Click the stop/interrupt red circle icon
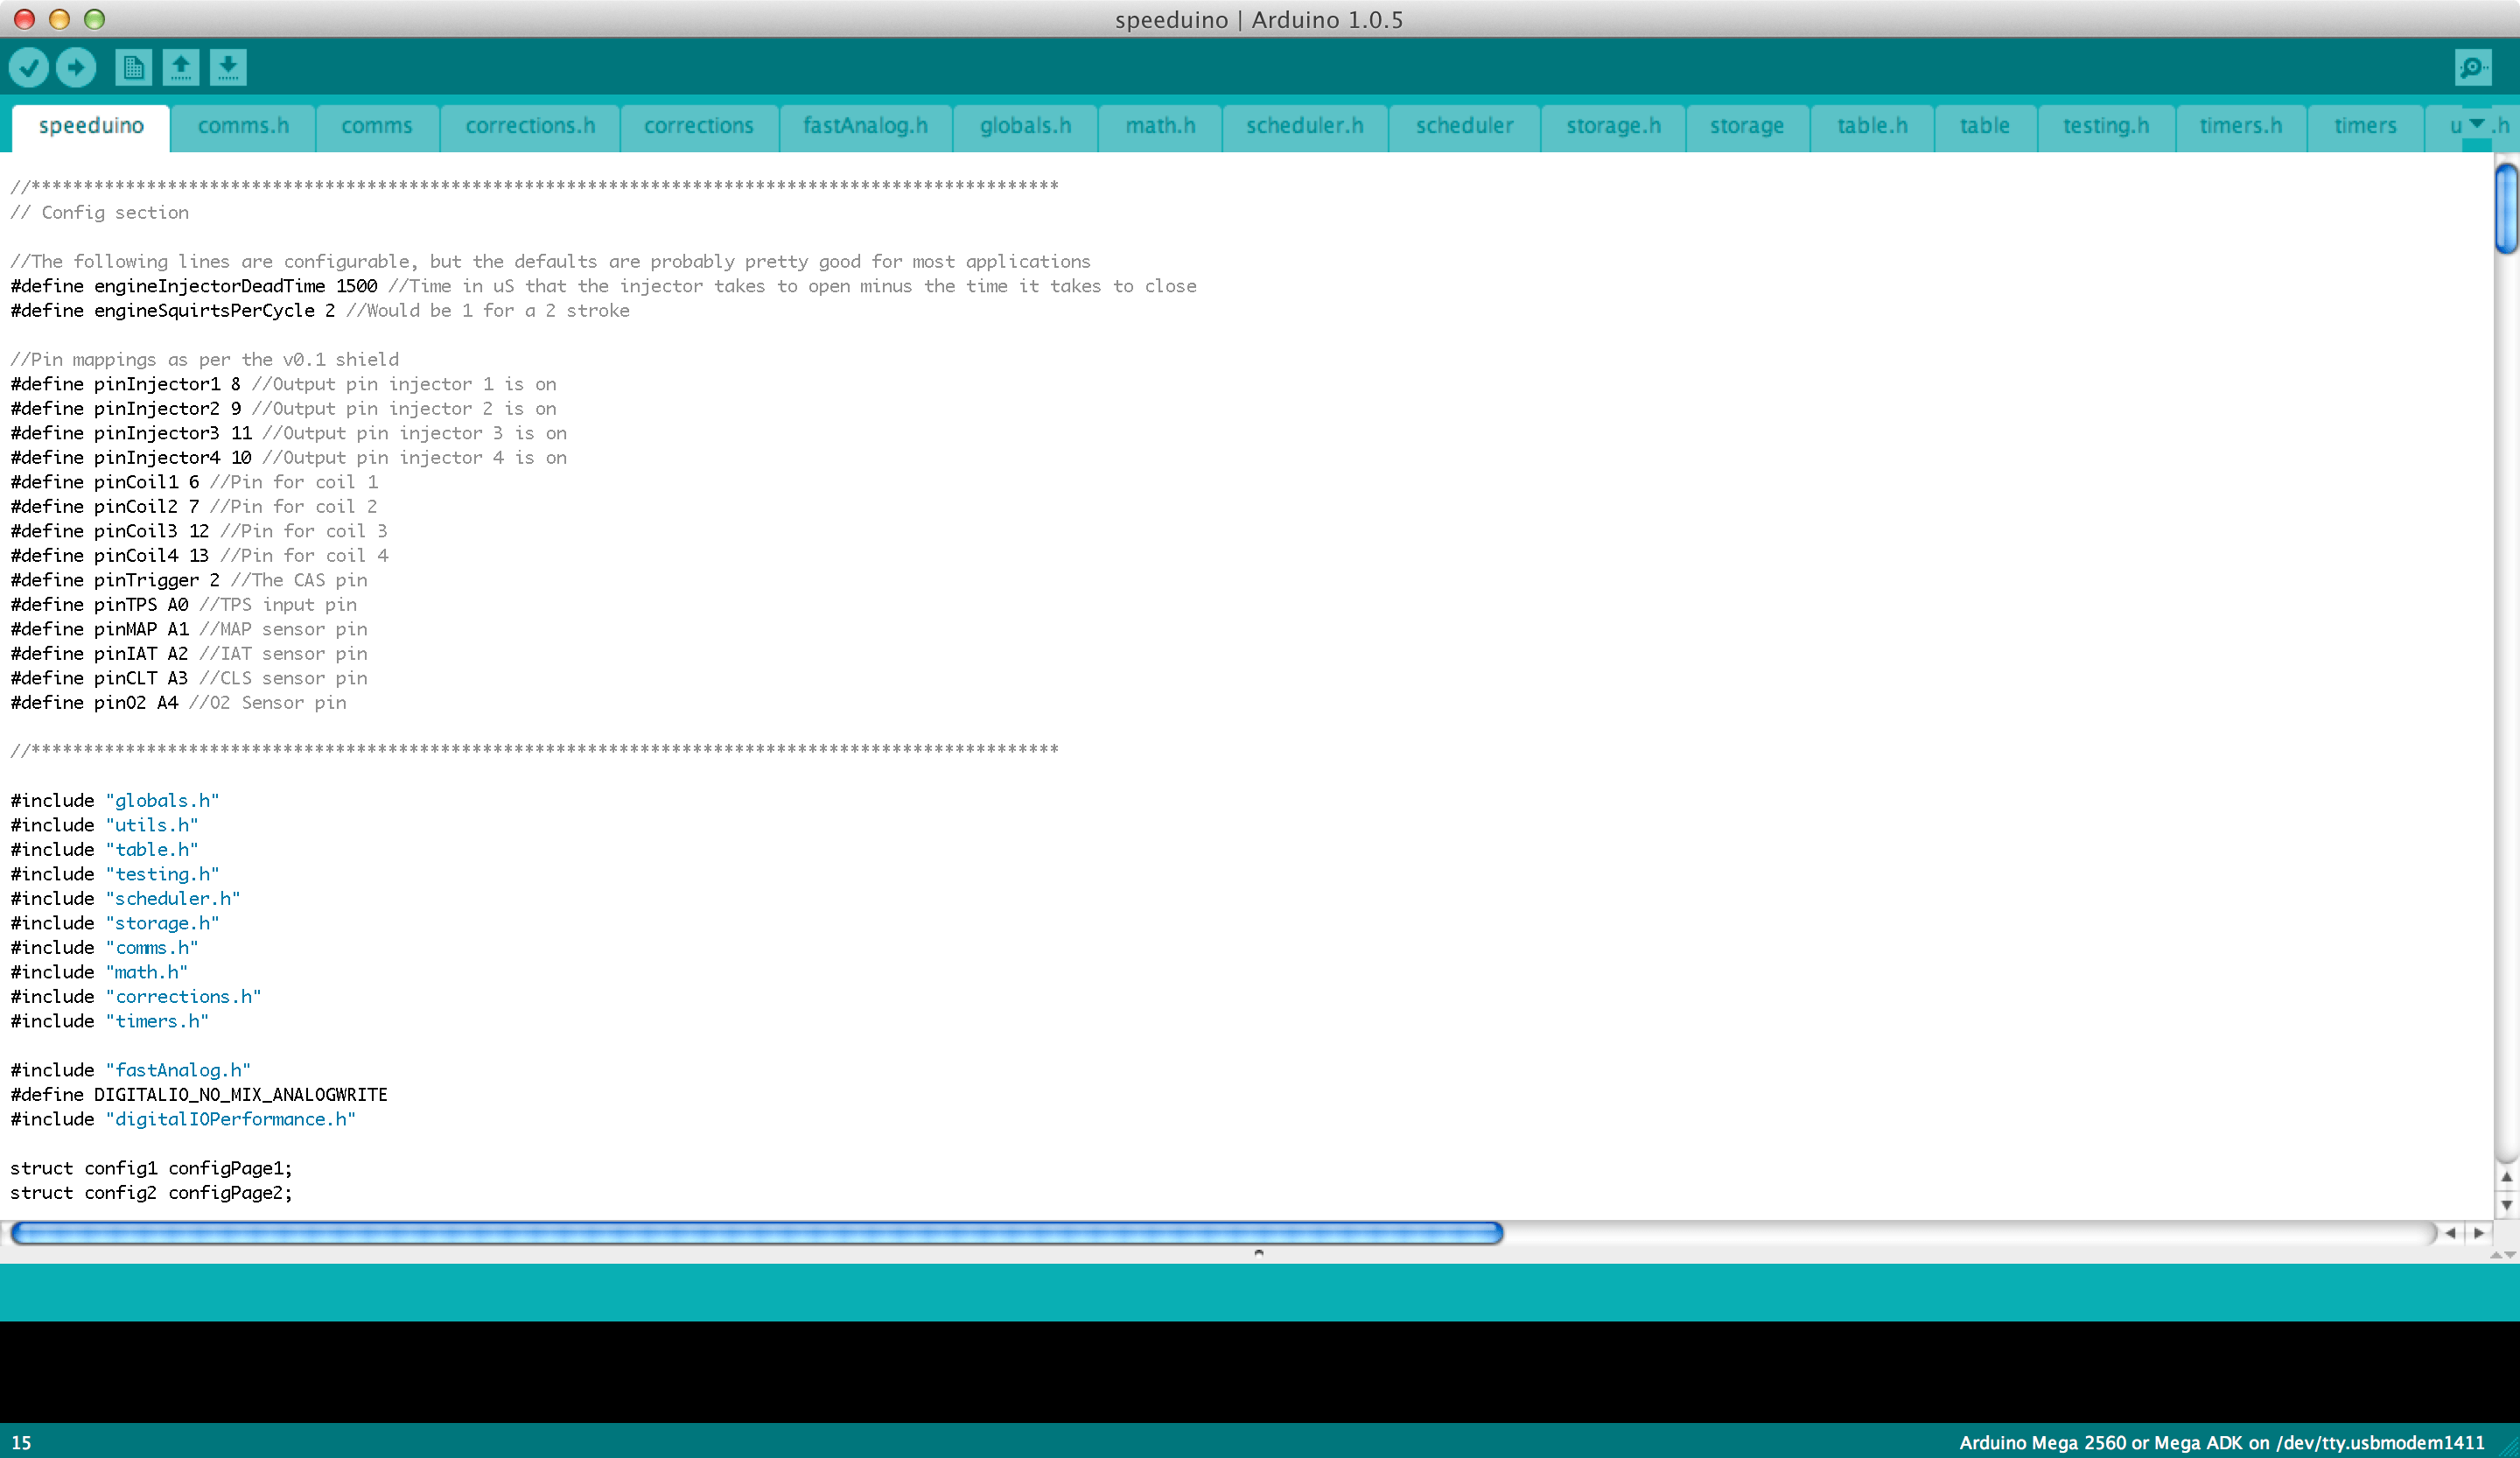Image resolution: width=2520 pixels, height=1458 pixels. pos(21,19)
